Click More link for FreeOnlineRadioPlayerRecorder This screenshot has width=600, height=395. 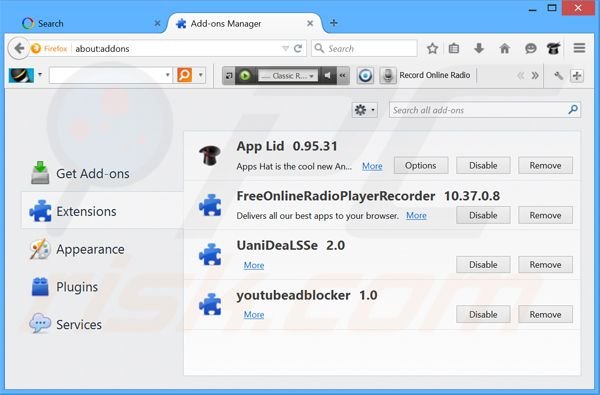(416, 215)
